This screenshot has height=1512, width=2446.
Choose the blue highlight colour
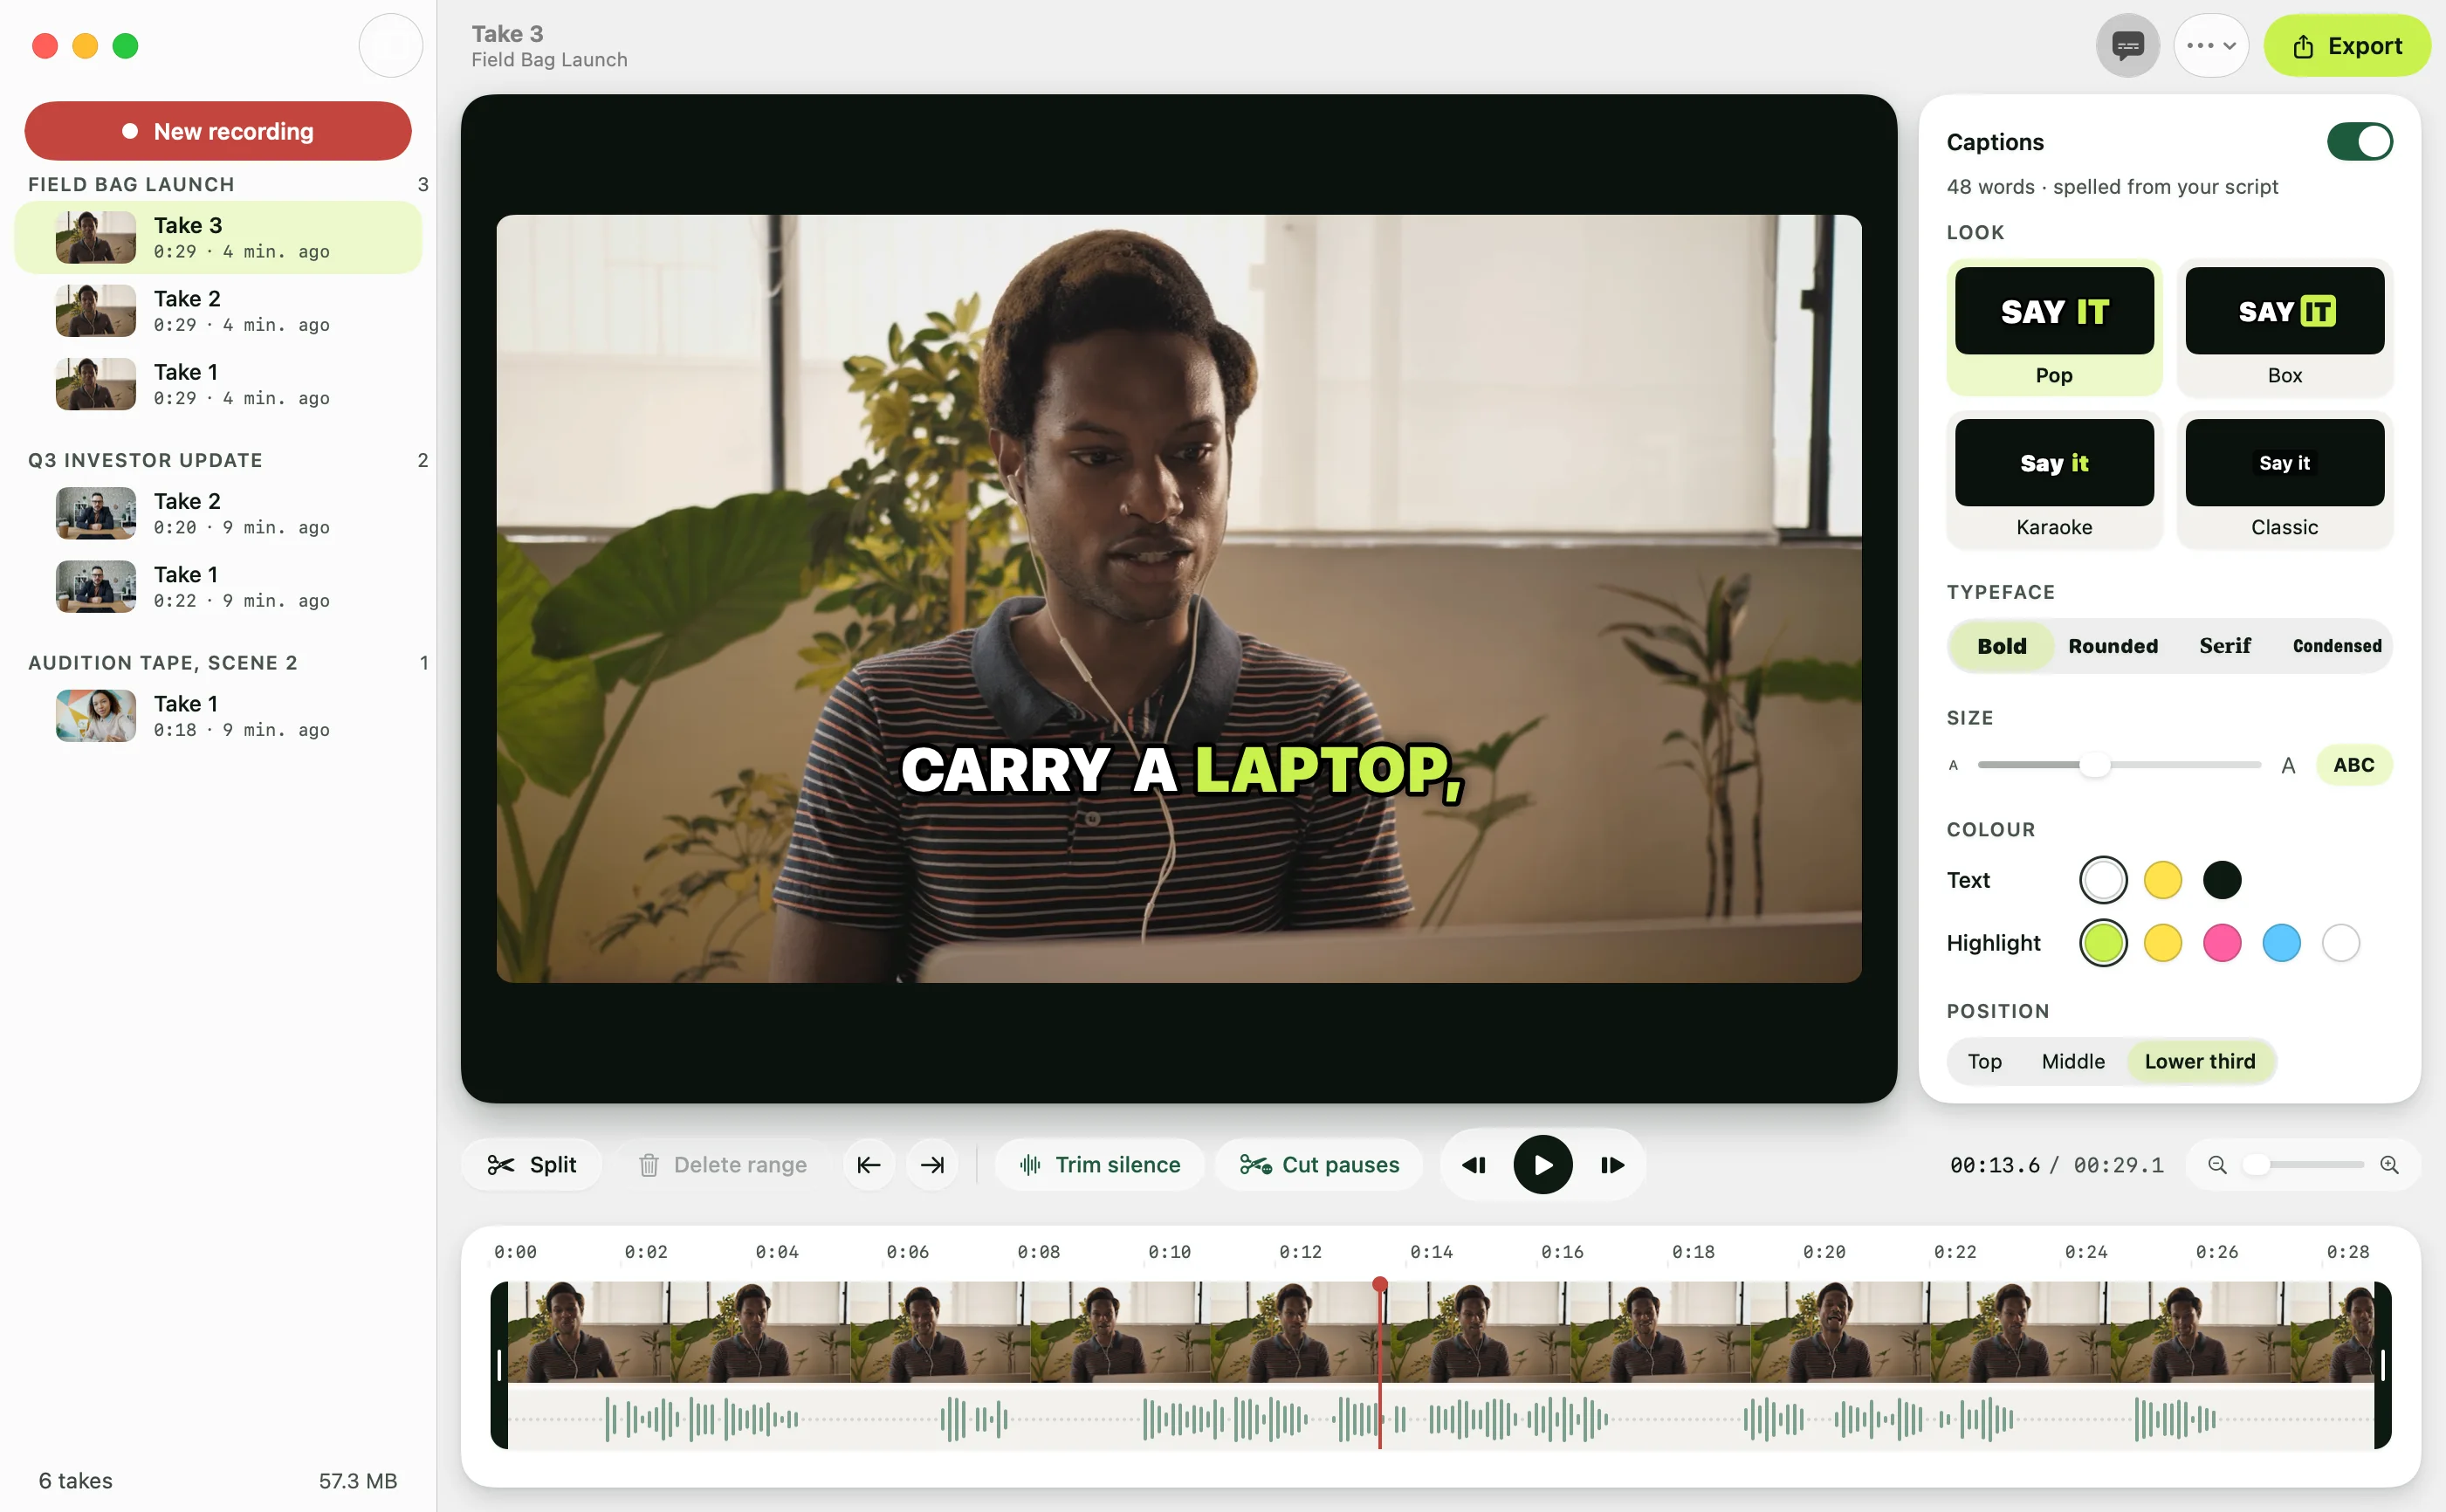[x=2281, y=943]
